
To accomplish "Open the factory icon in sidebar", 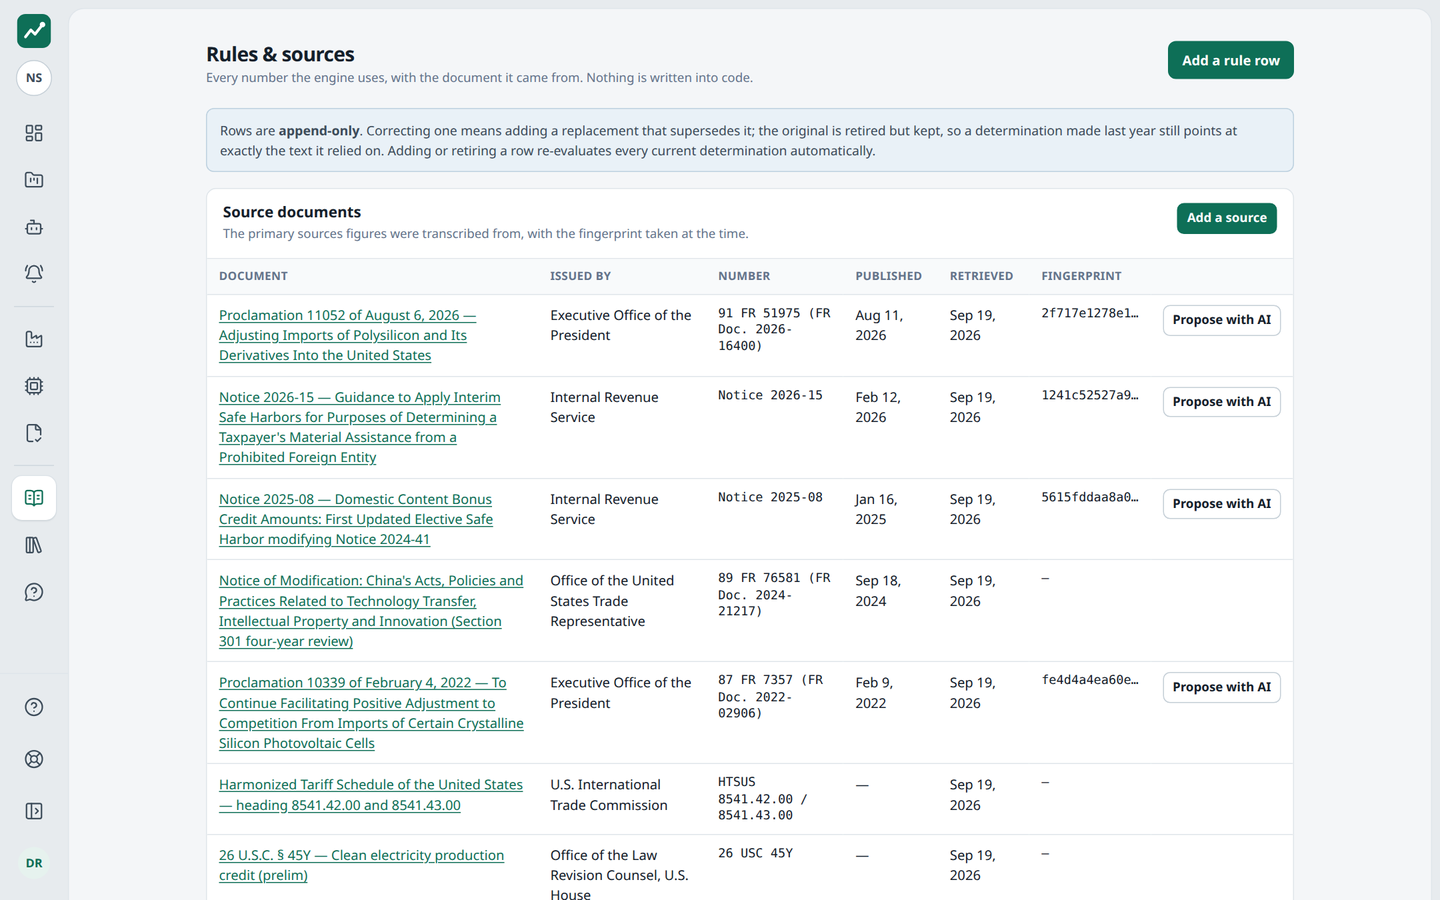I will pyautogui.click(x=34, y=339).
